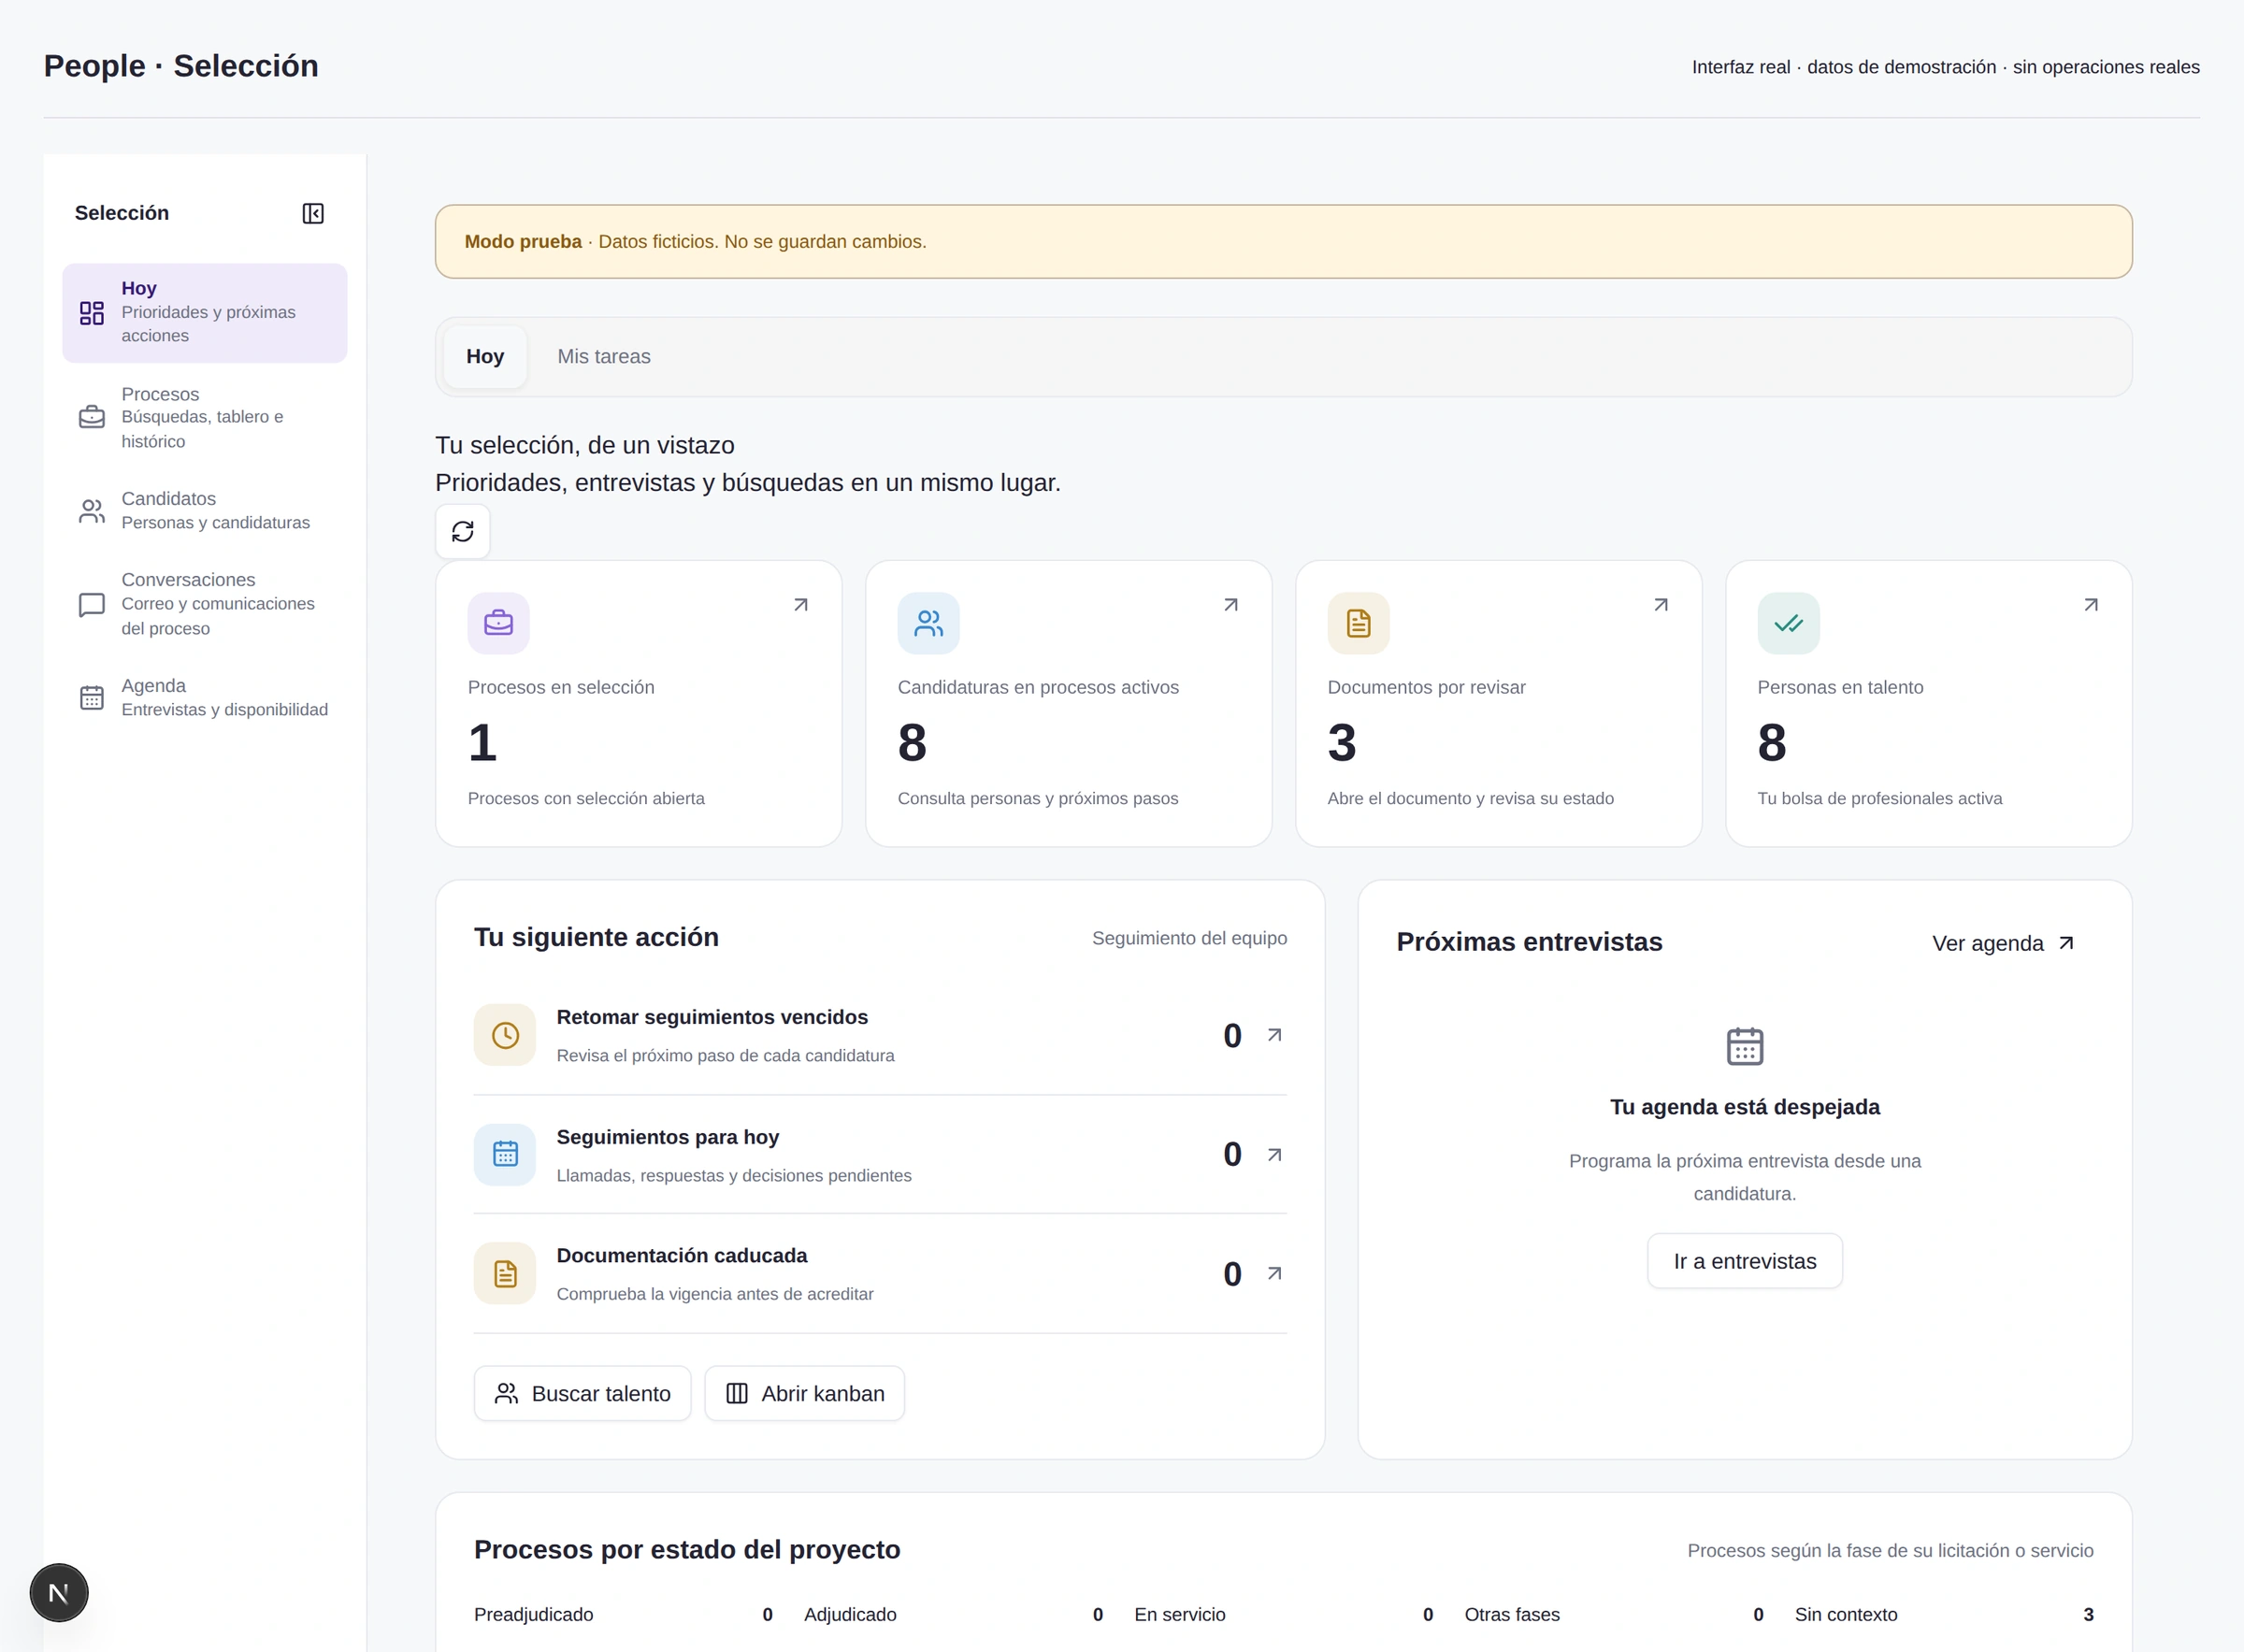Open arrow on Documentos por revisar card
This screenshot has width=2244, height=1652.
tap(1660, 605)
